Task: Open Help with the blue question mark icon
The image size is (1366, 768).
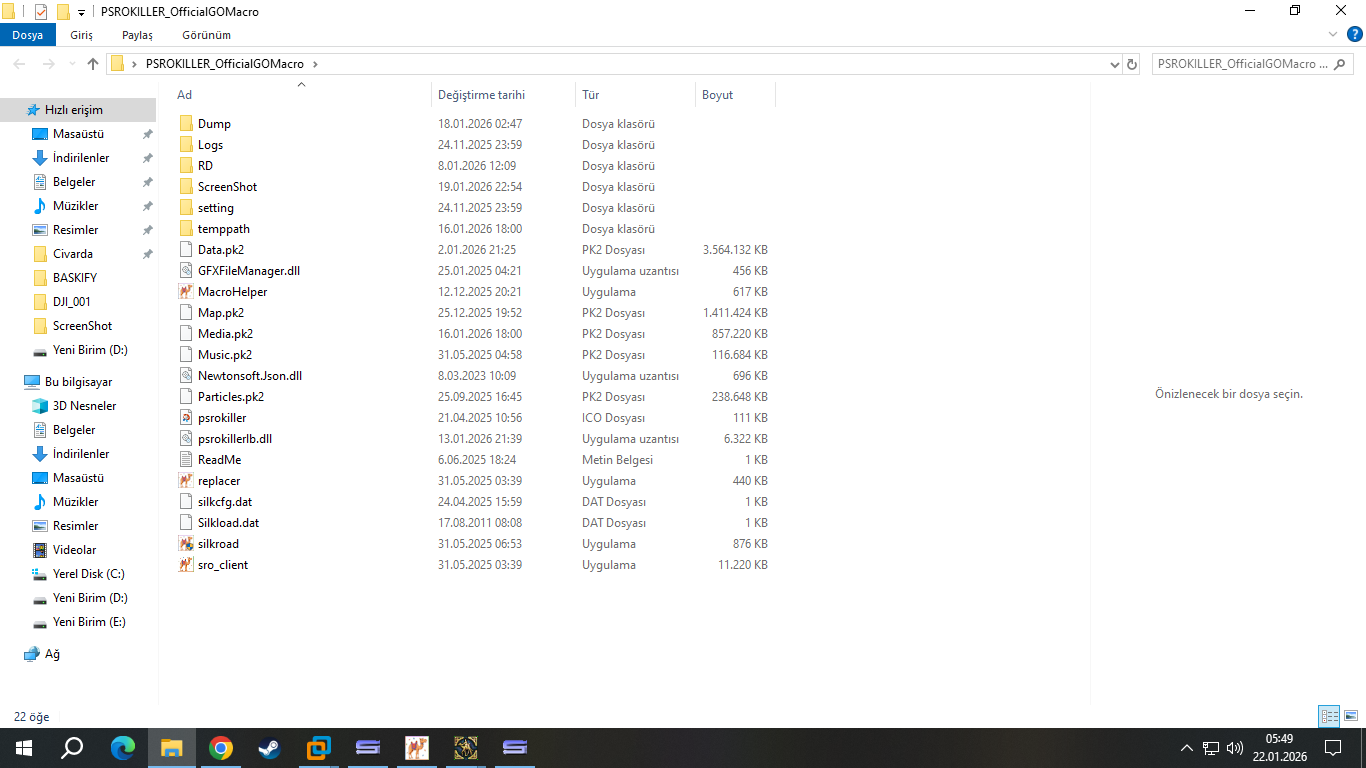Action: (x=1354, y=34)
